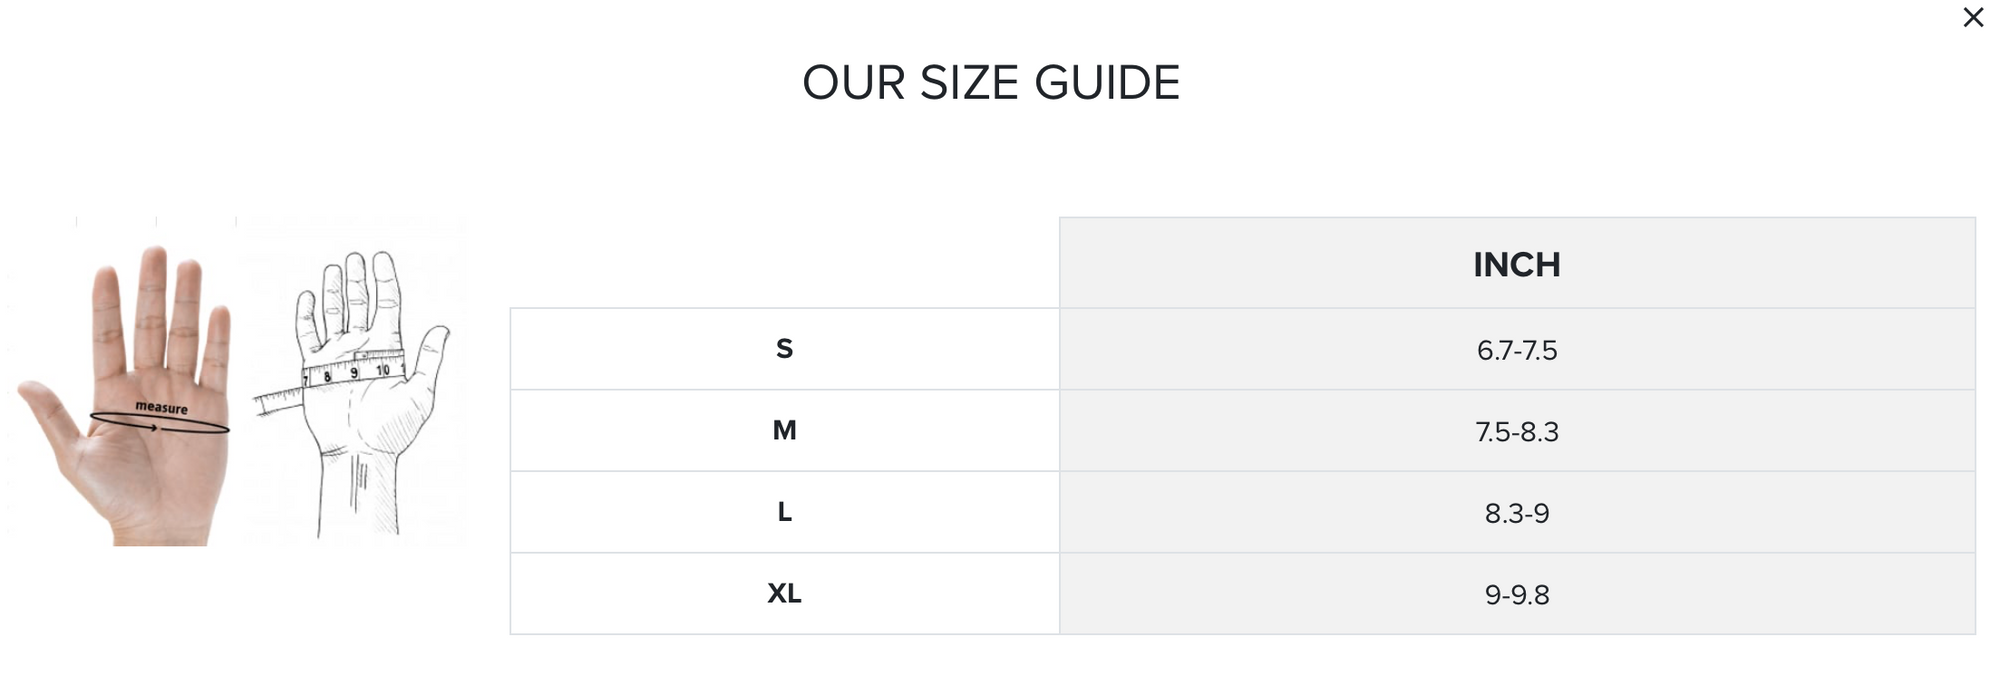Click the 6.7-7.5 inch value
The width and height of the screenshot is (2000, 685).
pos(1516,350)
